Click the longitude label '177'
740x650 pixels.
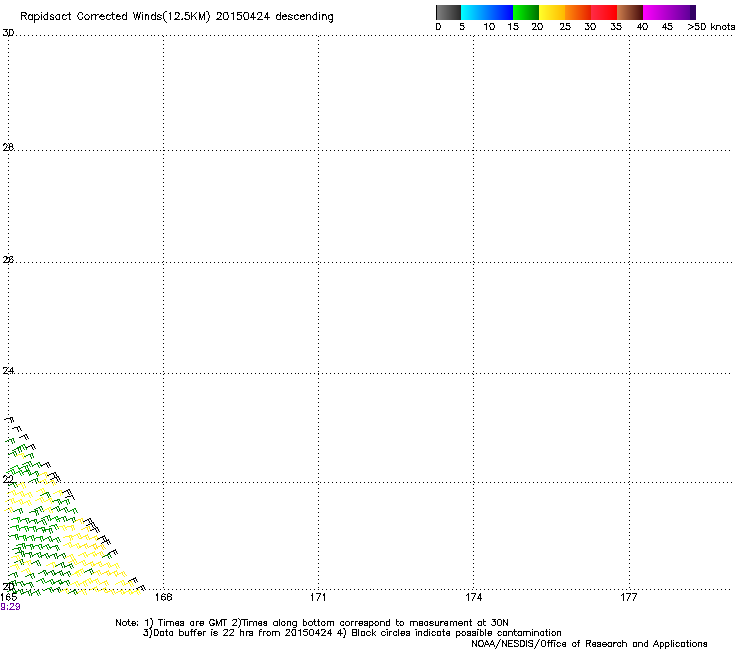629,597
